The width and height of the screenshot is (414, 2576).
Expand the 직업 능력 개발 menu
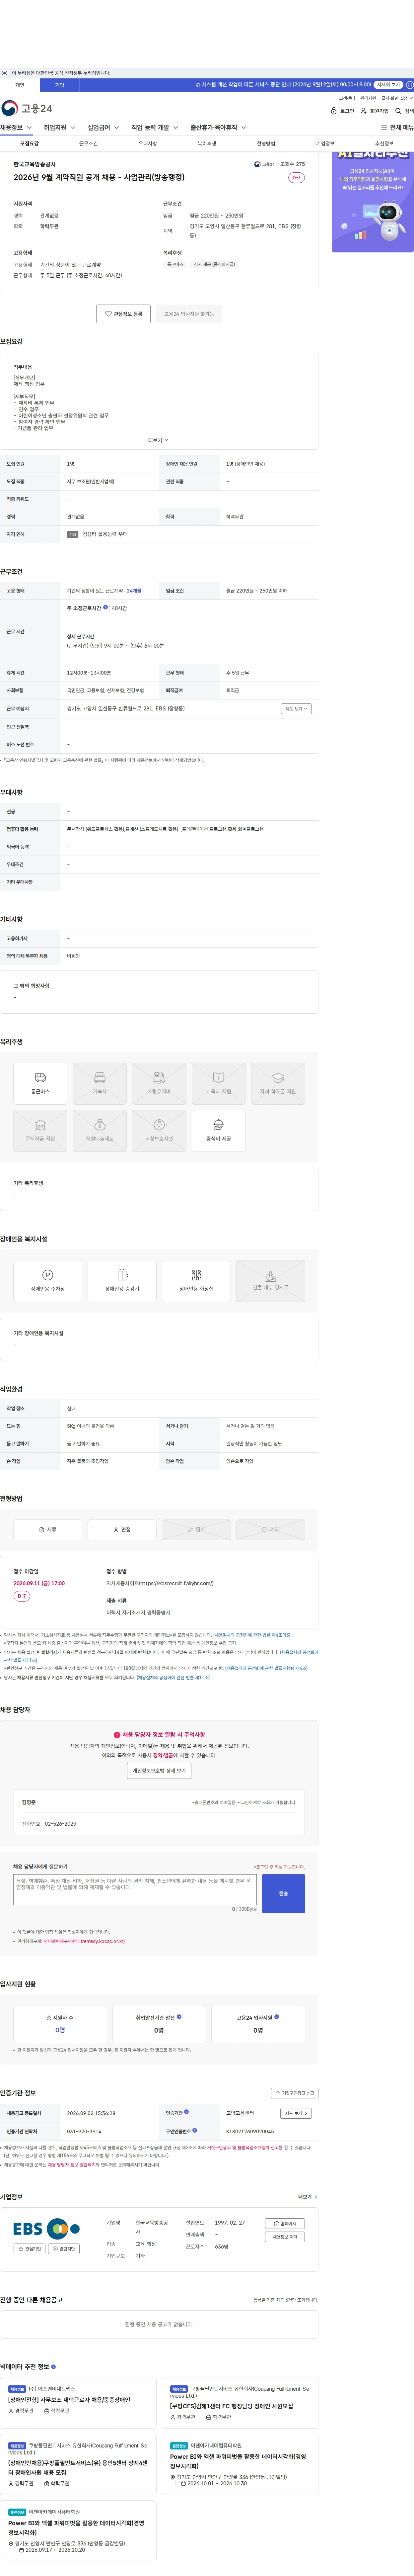click(155, 128)
